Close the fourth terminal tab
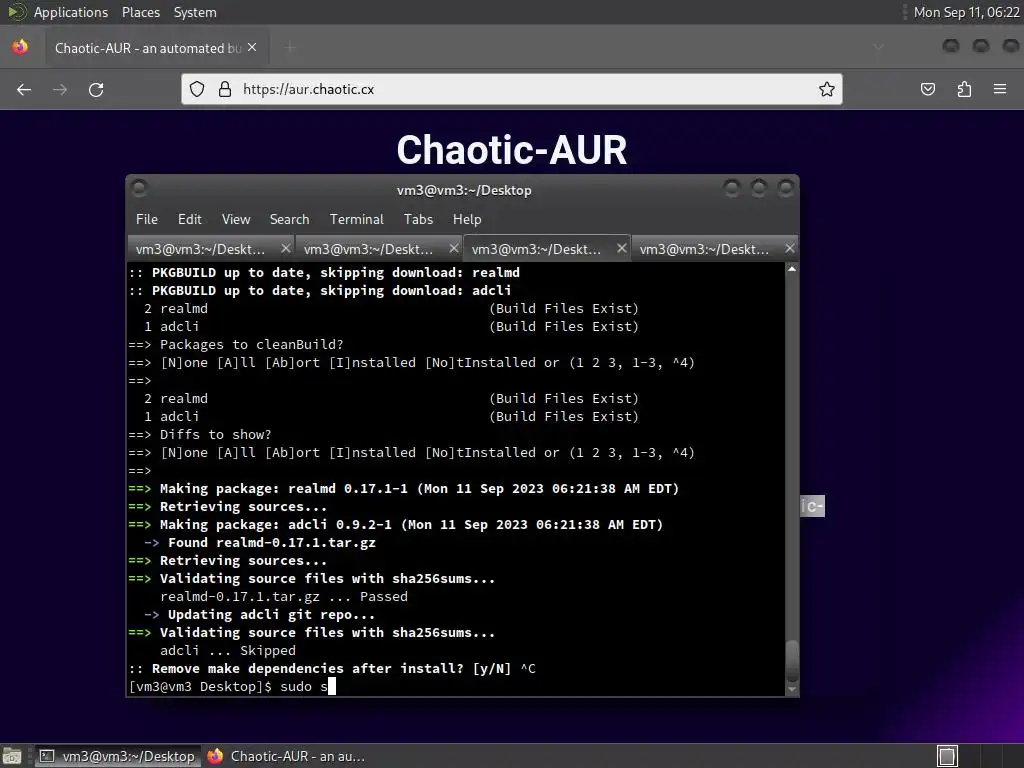 [790, 248]
